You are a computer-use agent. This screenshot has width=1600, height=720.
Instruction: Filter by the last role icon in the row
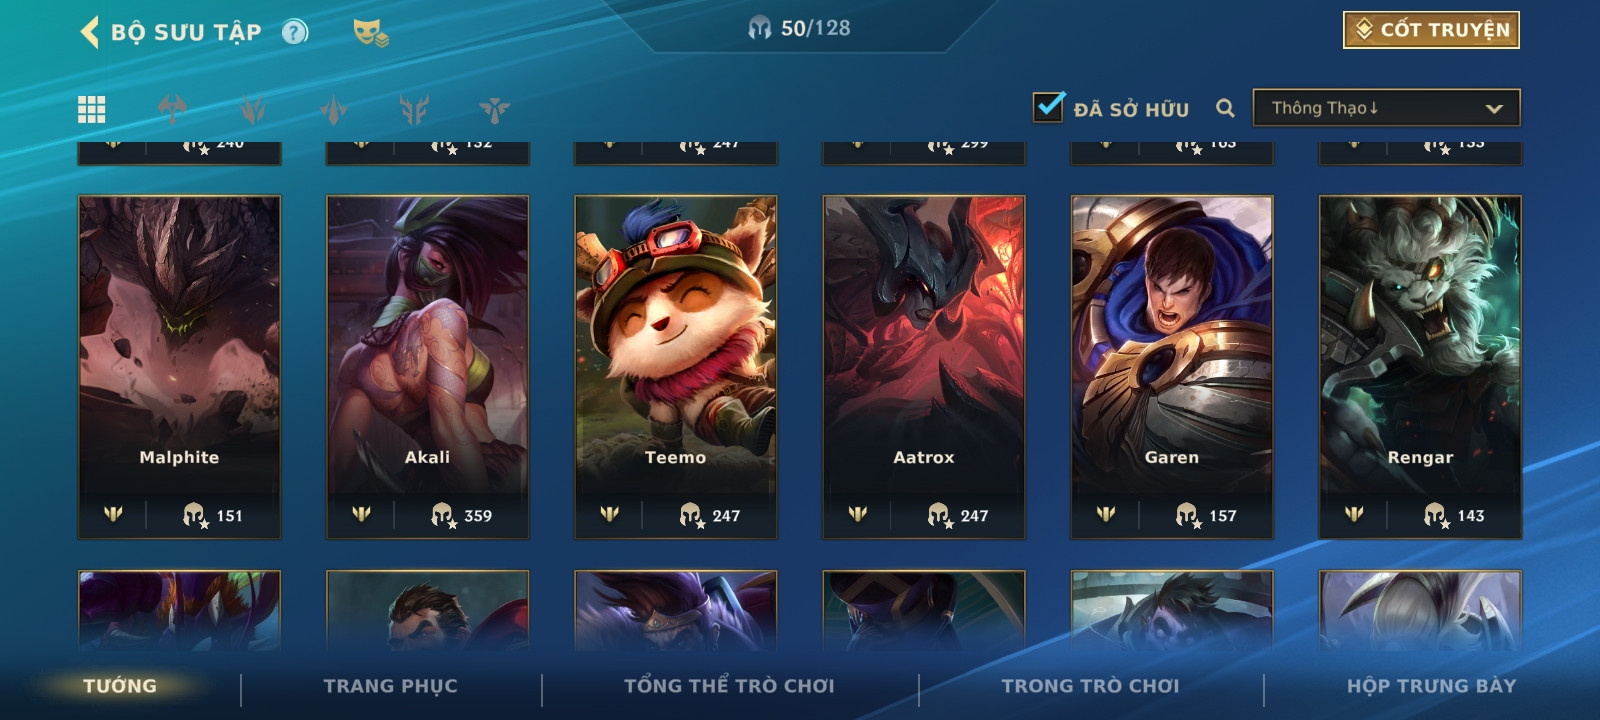coord(494,109)
